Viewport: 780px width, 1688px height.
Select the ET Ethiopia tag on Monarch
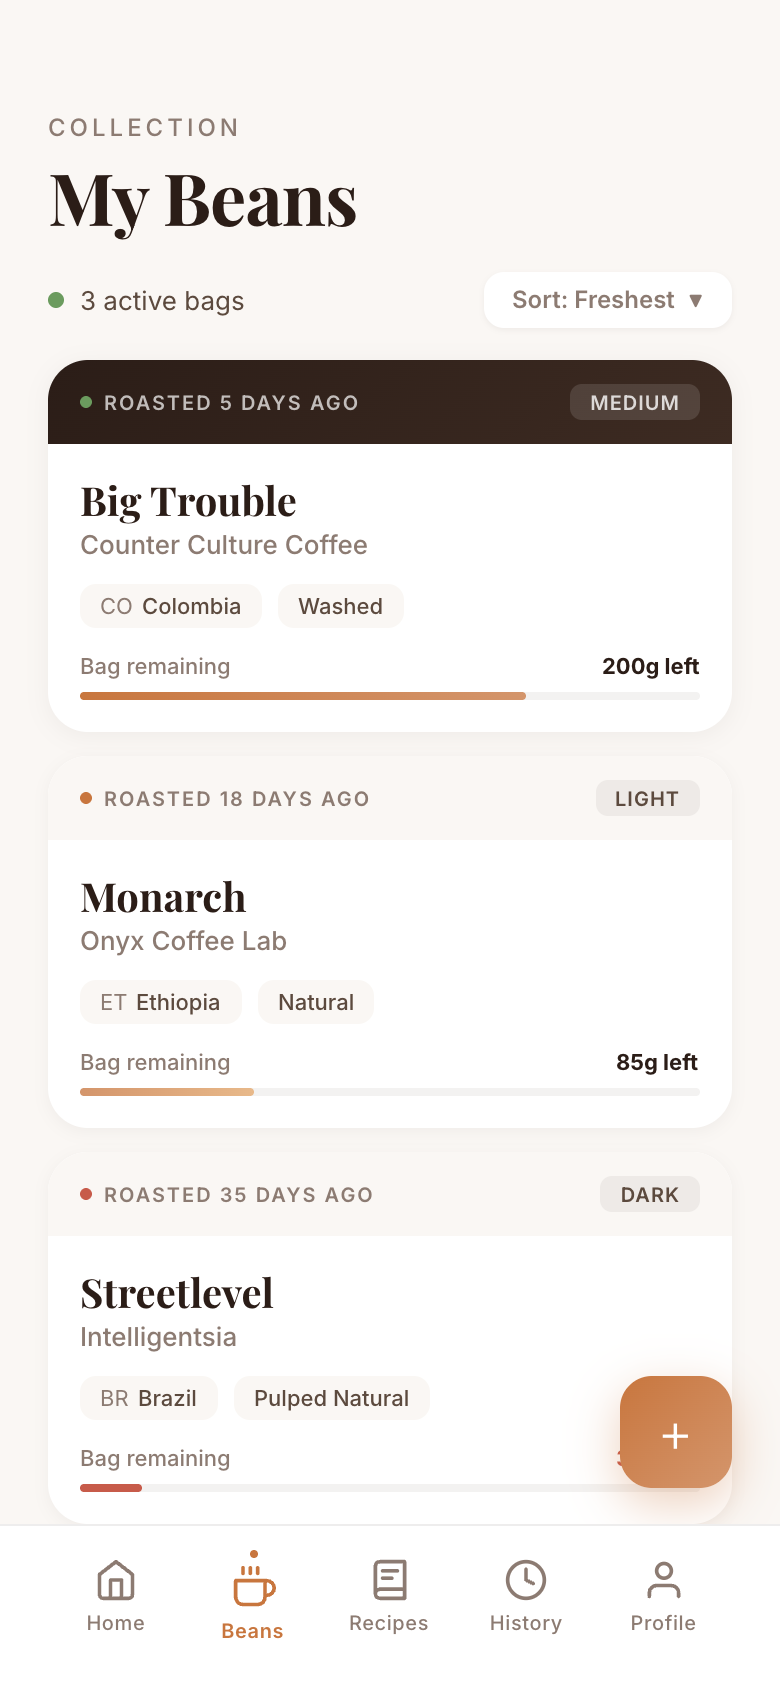(160, 1002)
